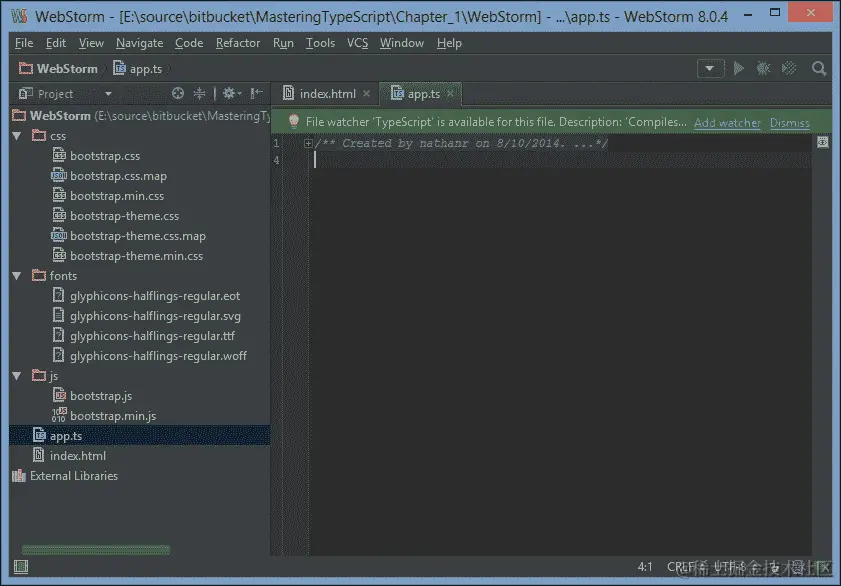The height and width of the screenshot is (586, 841).
Task: Close the index.html tab
Action: [x=366, y=93]
